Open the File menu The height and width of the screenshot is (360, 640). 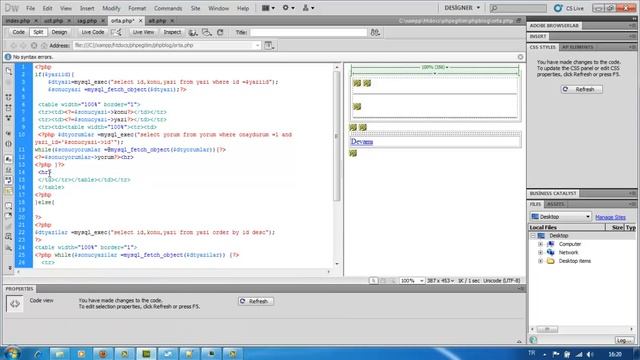pyautogui.click(x=30, y=8)
